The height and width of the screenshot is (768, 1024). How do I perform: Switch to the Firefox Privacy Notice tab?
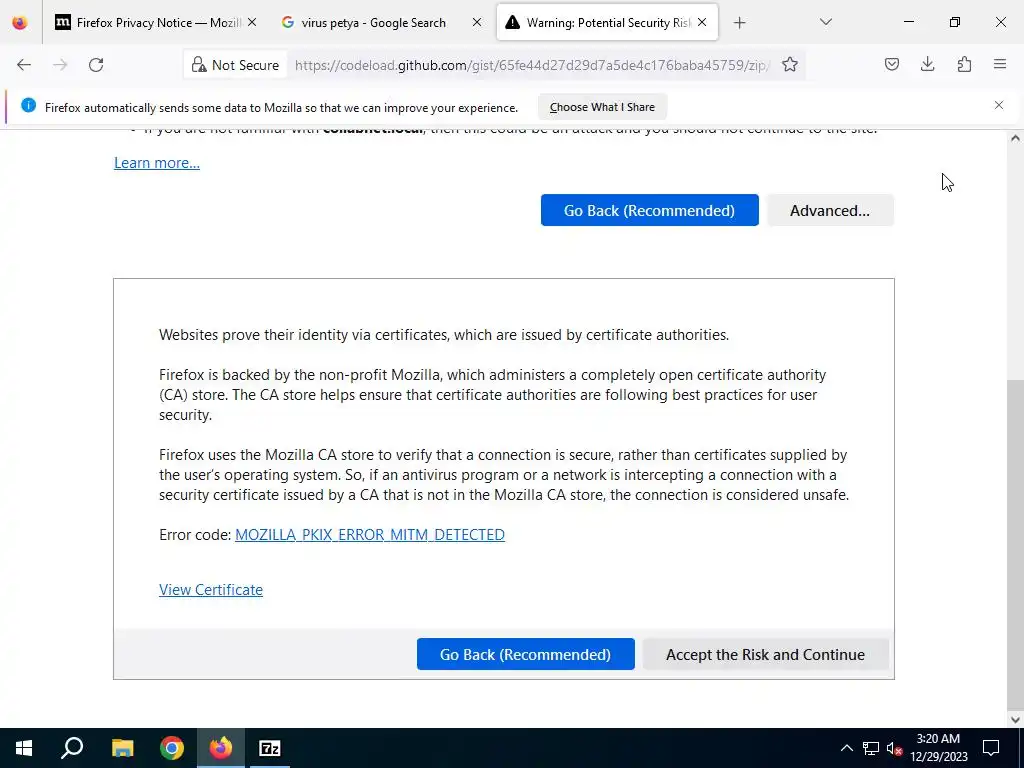pos(155,23)
